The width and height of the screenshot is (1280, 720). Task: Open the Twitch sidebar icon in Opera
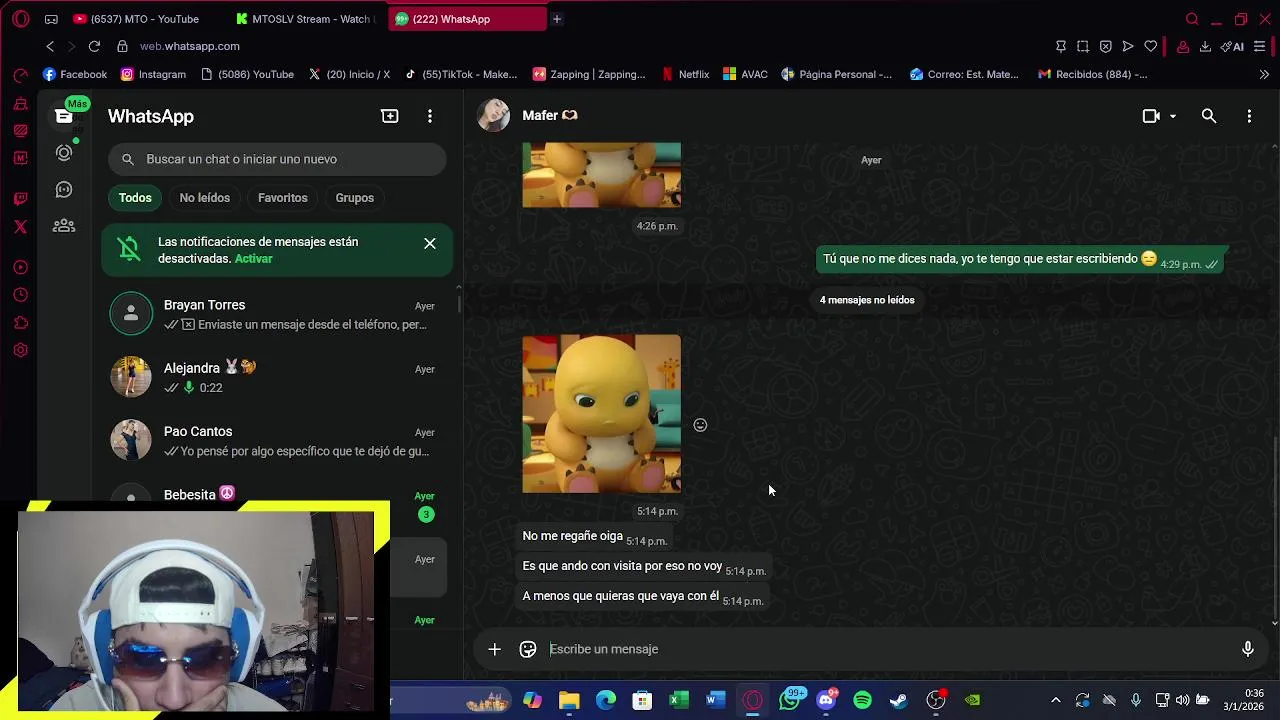[20, 199]
